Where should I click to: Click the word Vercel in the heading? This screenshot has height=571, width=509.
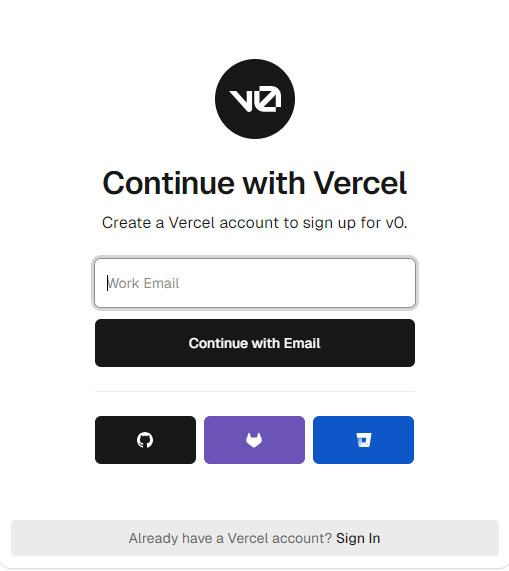click(360, 183)
